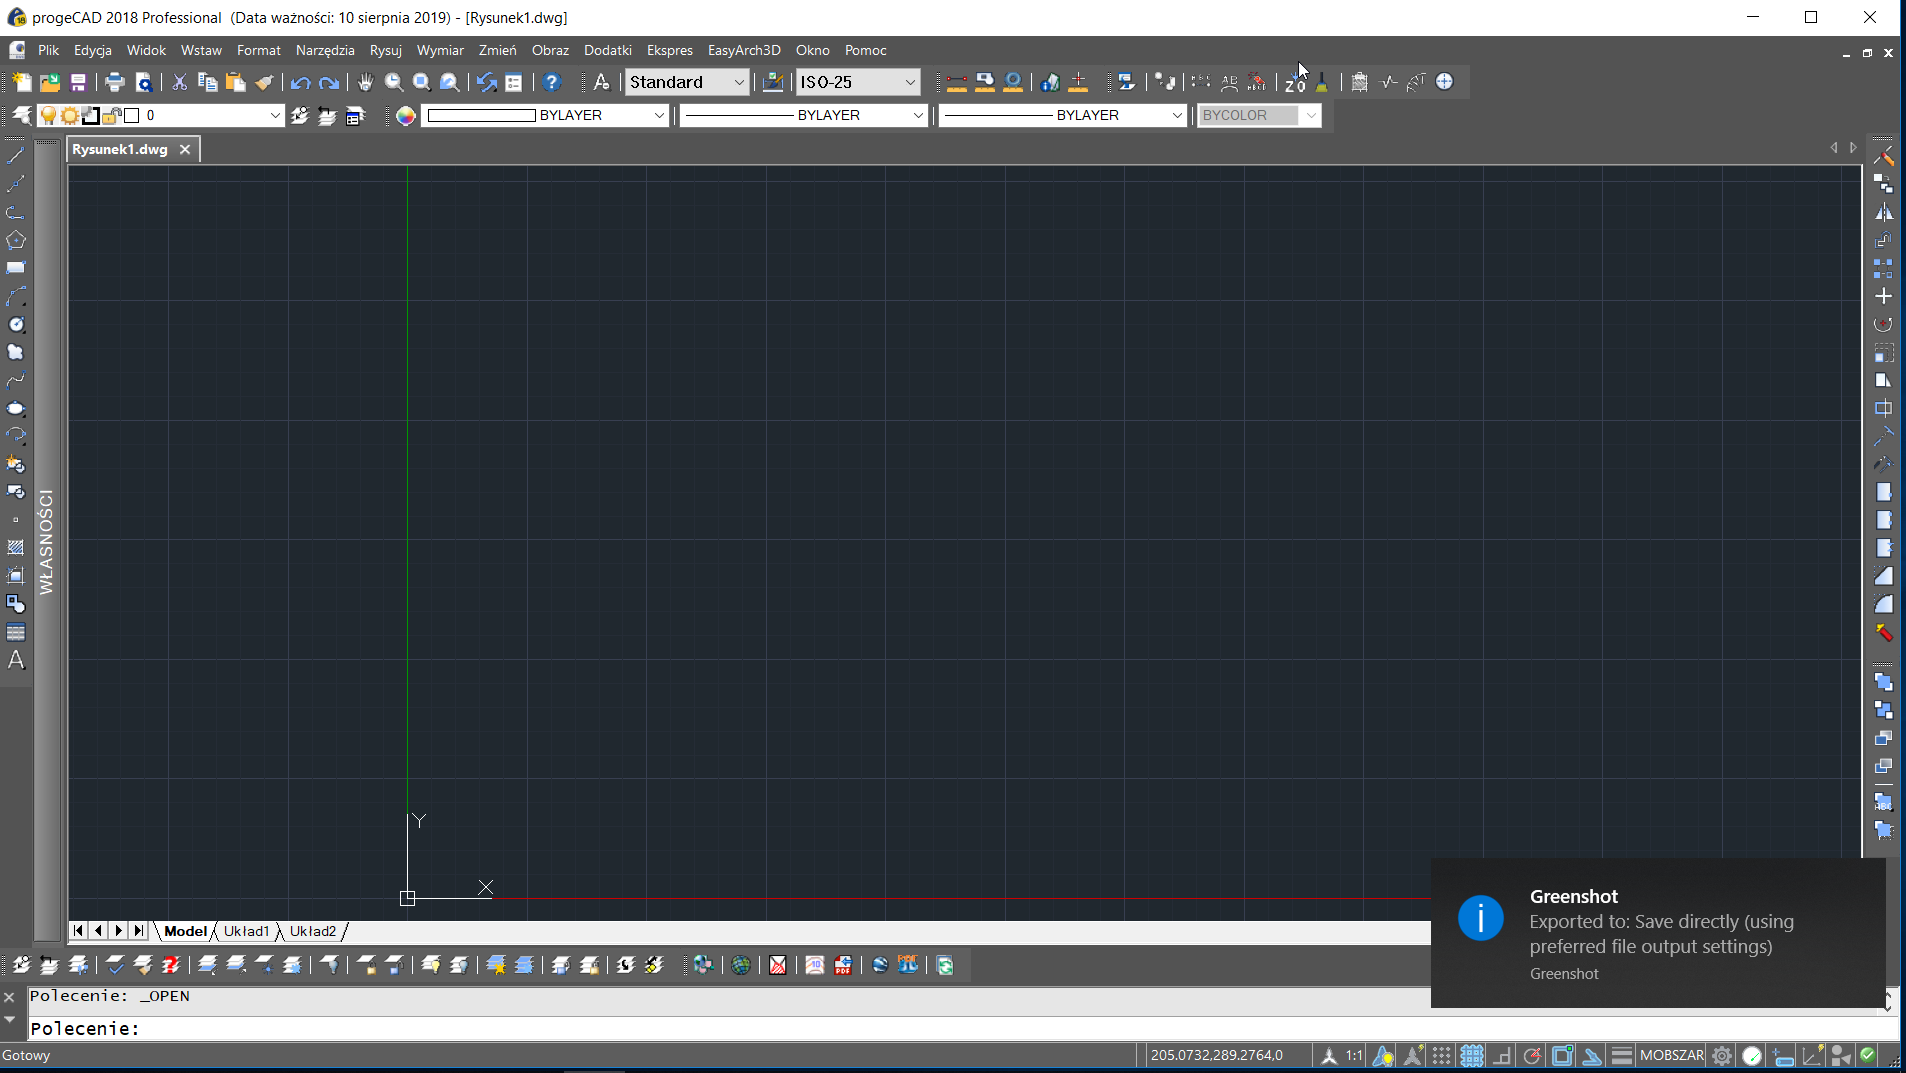Open the Standard text style dropdown
Screen dimensions: 1906x1073
click(739, 82)
